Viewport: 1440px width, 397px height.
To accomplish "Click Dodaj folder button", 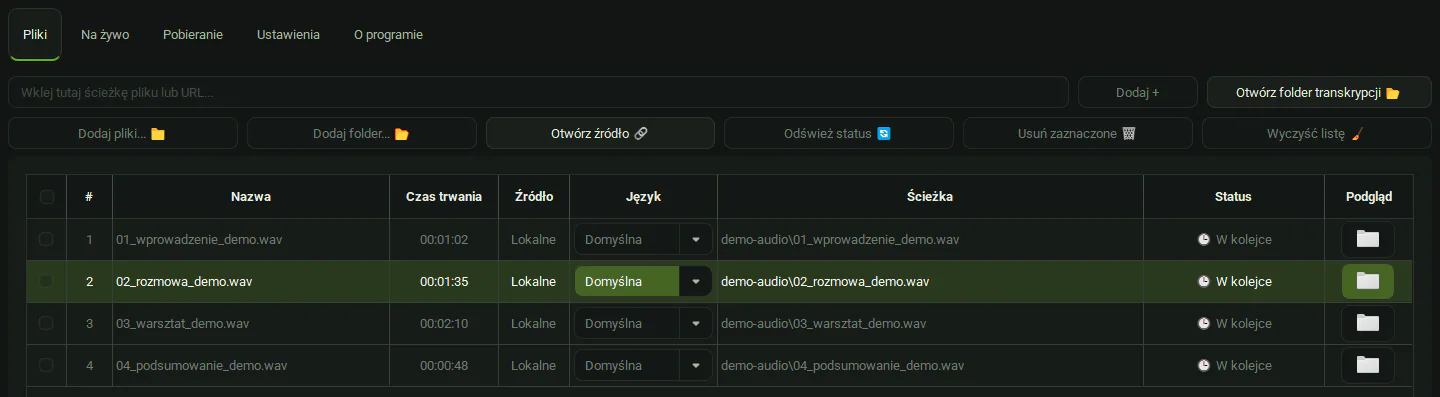I will [x=361, y=133].
